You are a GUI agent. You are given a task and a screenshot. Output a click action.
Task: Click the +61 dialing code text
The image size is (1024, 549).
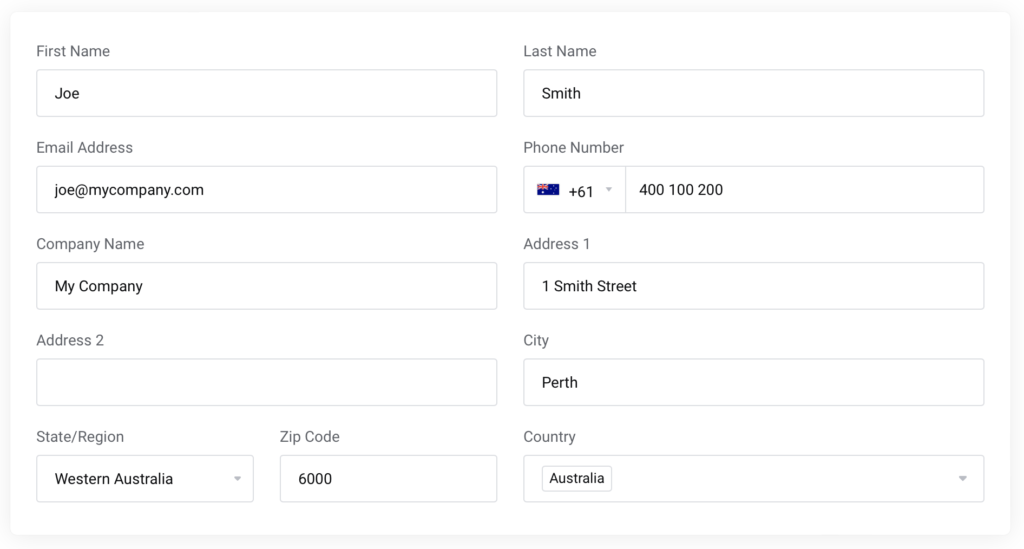(581, 191)
